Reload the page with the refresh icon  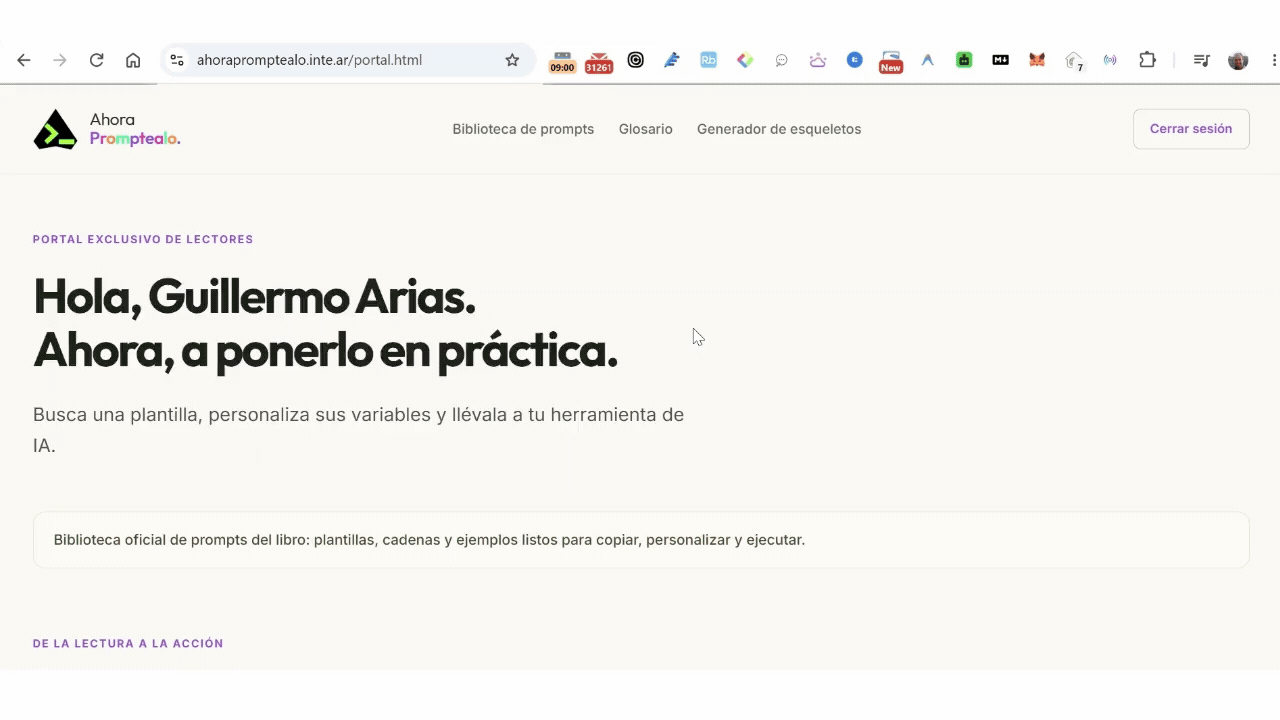point(97,60)
